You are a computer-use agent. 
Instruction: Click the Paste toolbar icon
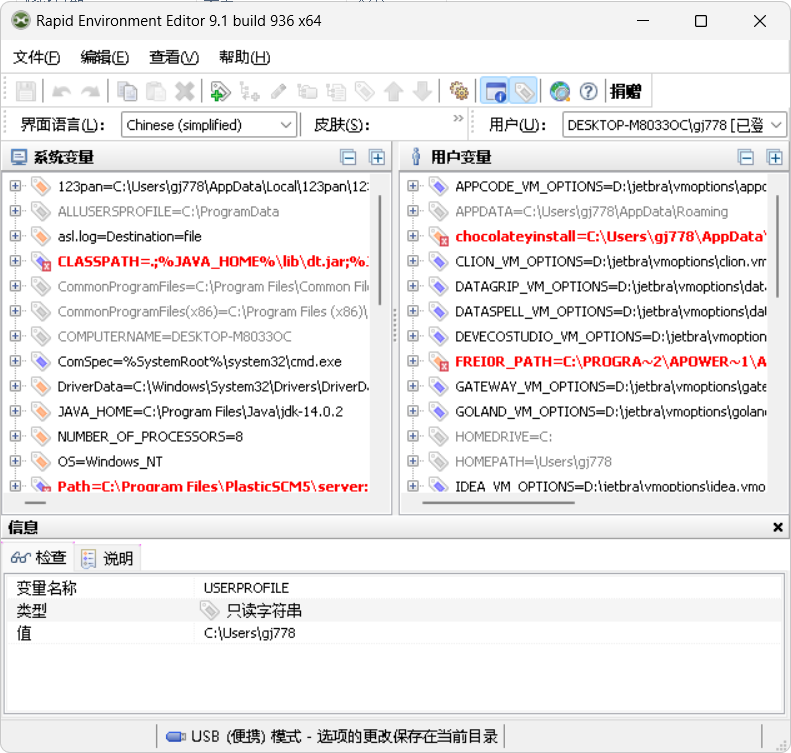(x=155, y=91)
